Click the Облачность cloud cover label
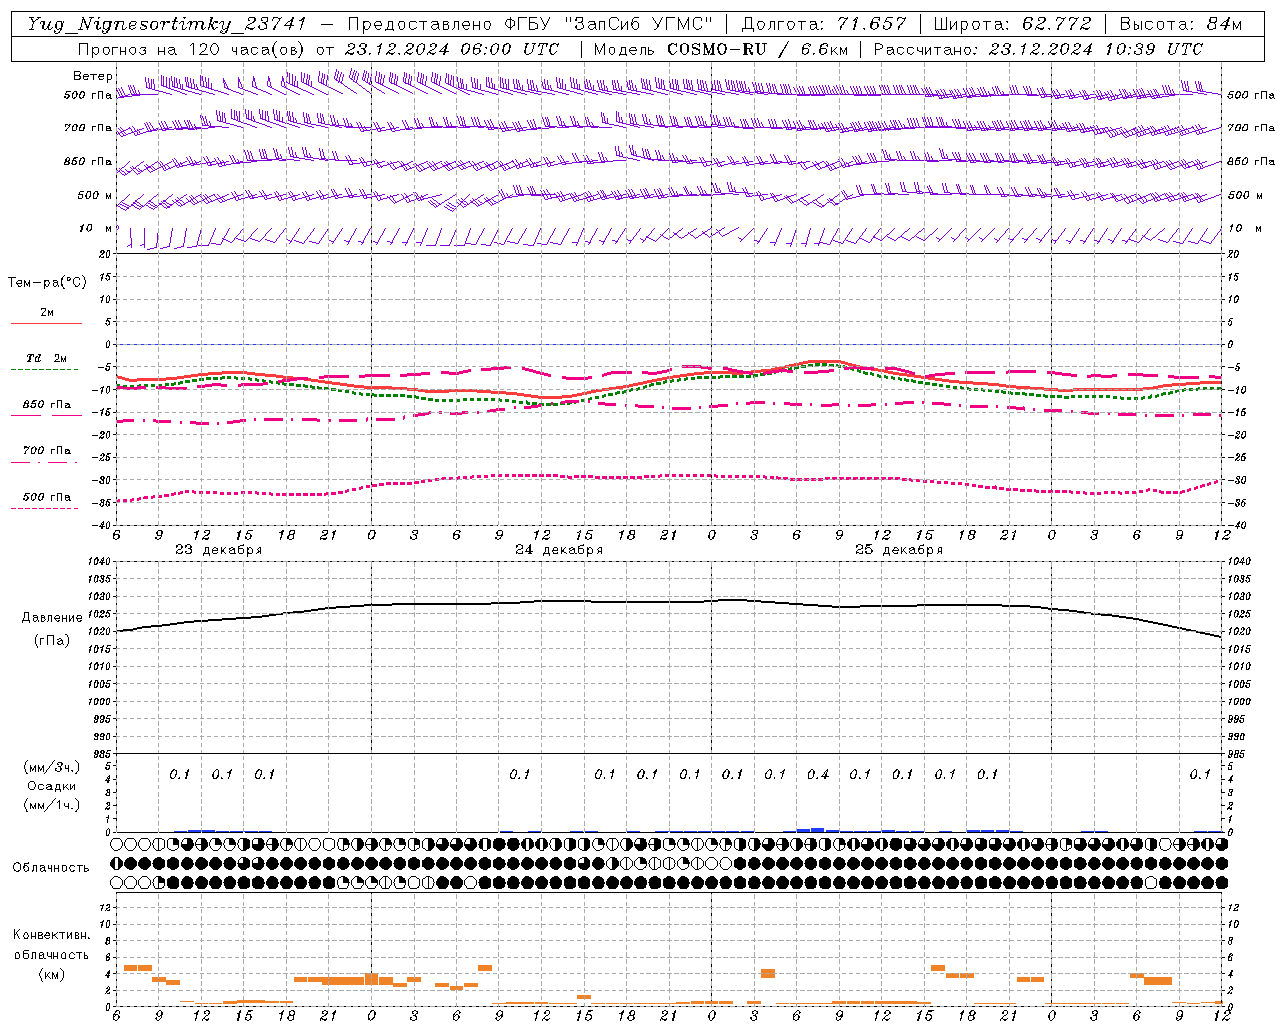The height and width of the screenshot is (1024, 1280). pos(51,868)
